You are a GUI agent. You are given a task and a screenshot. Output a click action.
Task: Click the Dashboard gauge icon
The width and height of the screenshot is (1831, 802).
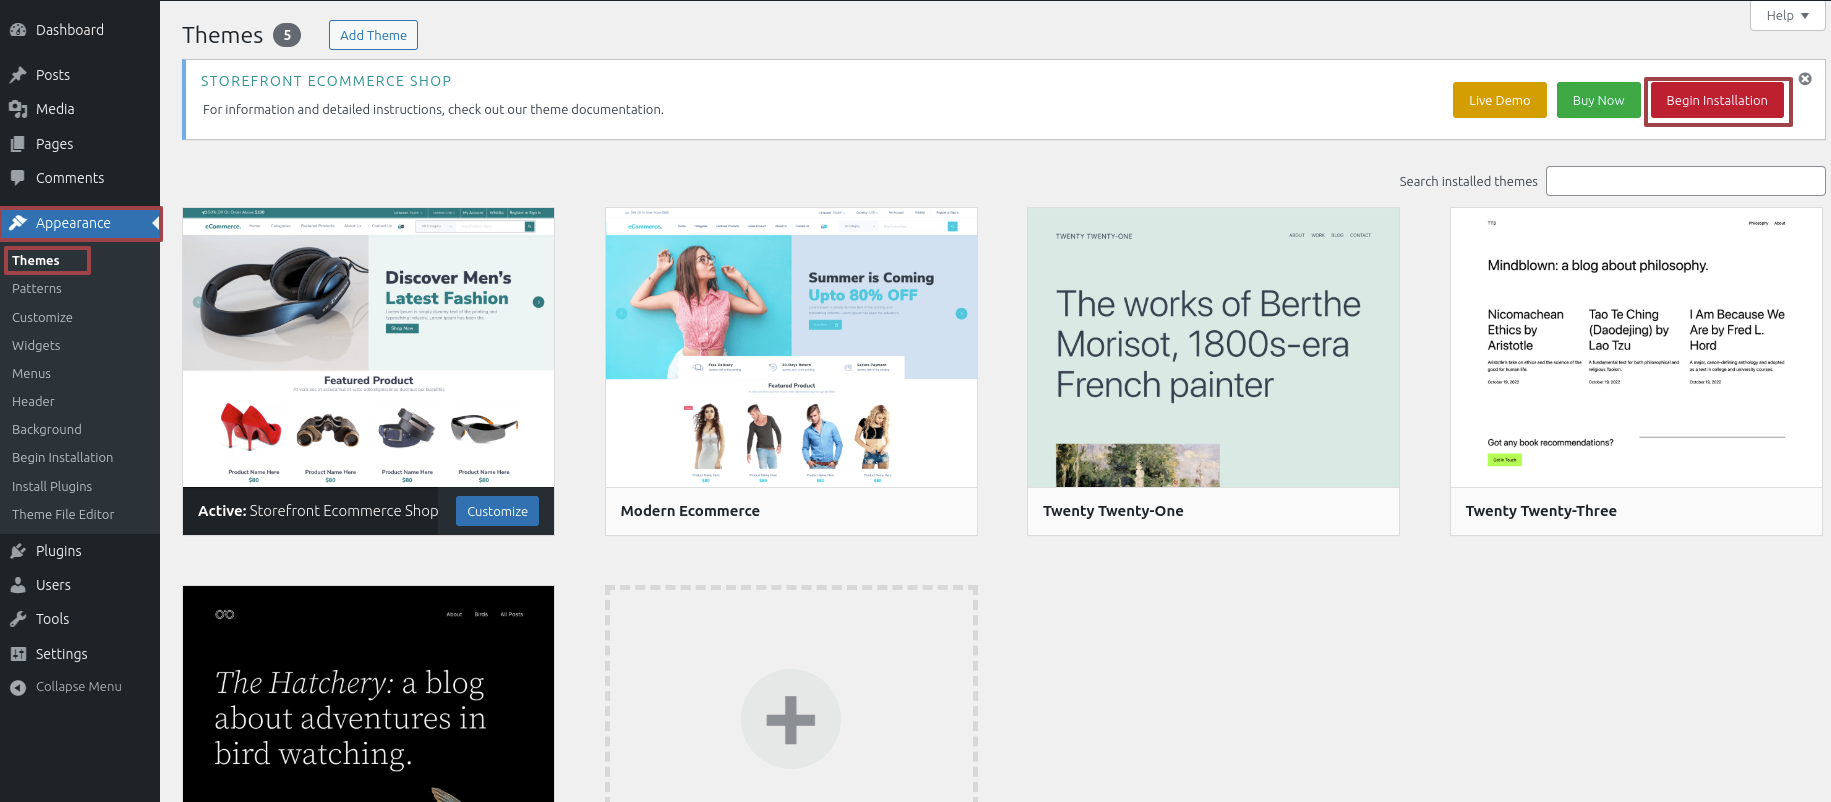[x=18, y=30]
